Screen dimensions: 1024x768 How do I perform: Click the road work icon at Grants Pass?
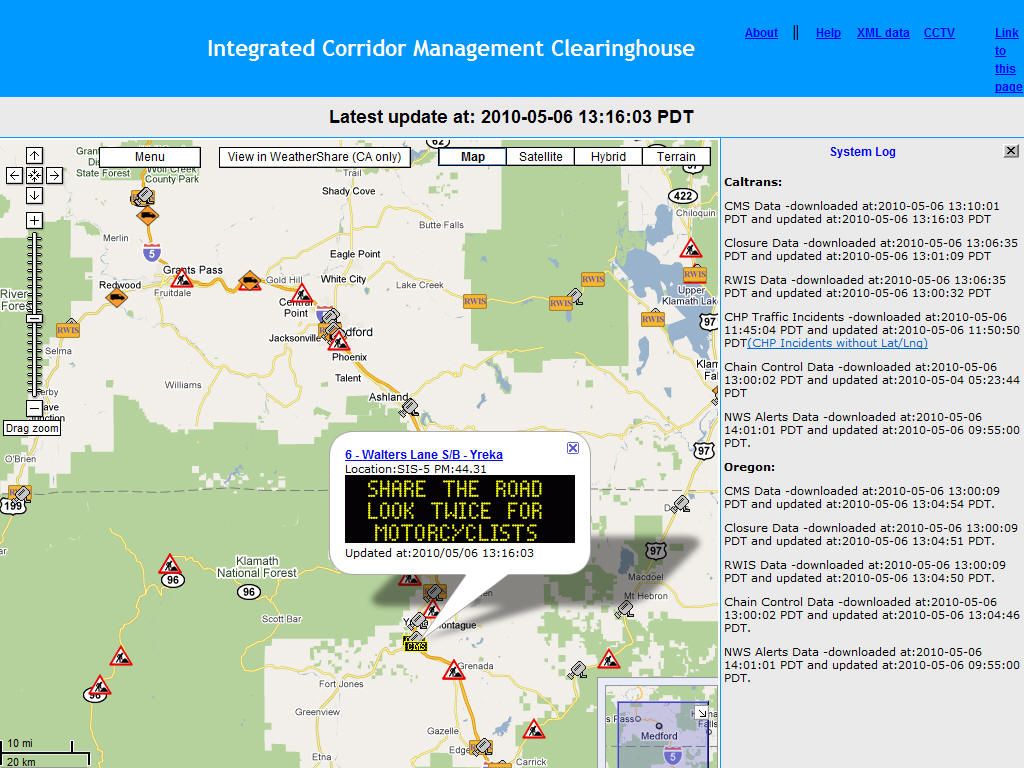(x=181, y=280)
